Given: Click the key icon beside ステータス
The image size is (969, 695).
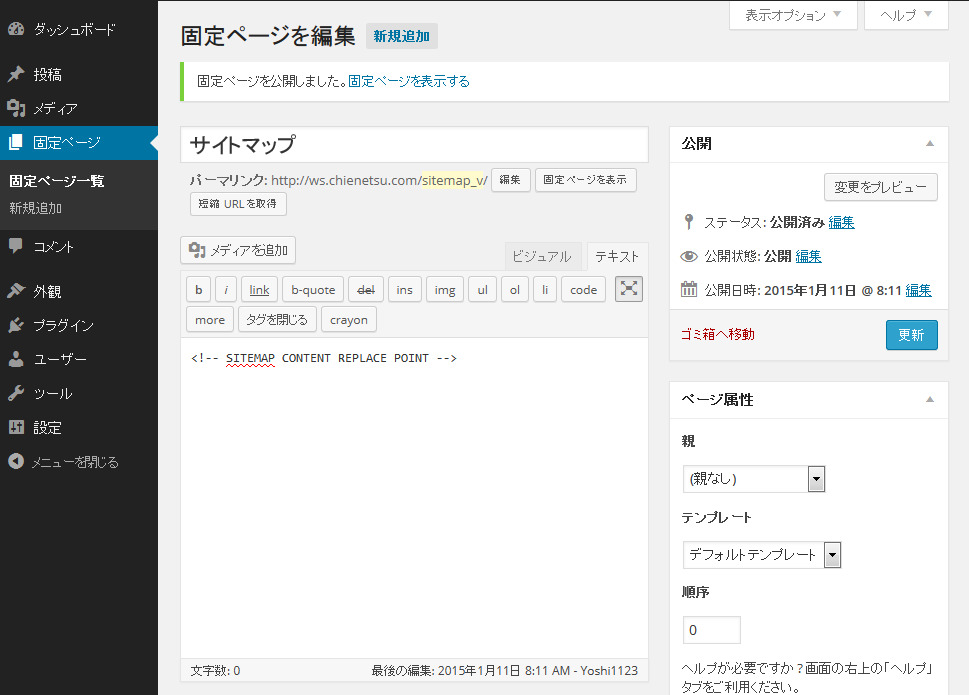Looking at the screenshot, I should coord(688,222).
